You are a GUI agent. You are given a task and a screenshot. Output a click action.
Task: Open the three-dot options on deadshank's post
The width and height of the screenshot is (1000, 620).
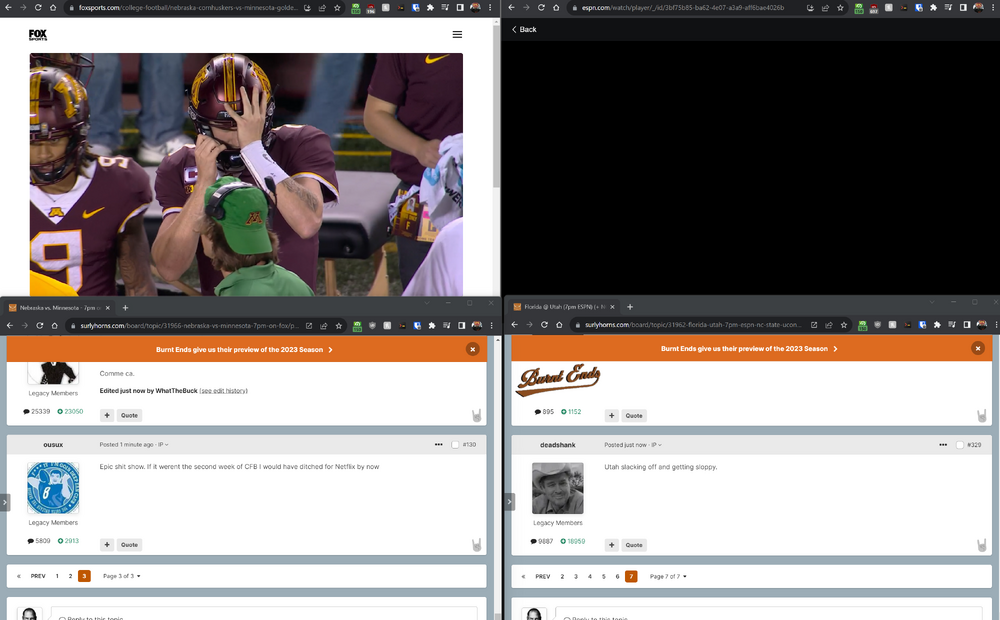pos(943,444)
